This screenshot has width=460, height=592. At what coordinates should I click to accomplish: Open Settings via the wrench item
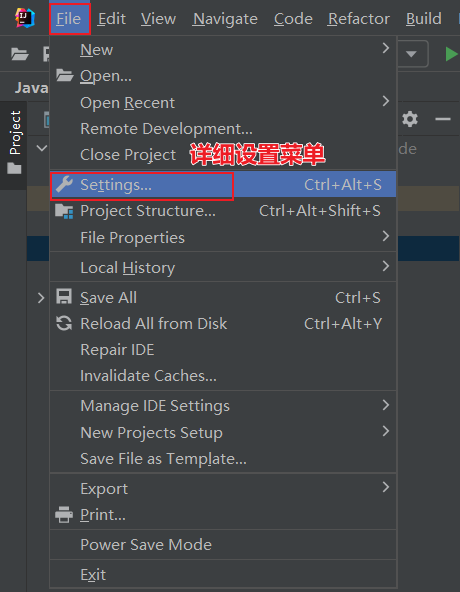pyautogui.click(x=223, y=185)
